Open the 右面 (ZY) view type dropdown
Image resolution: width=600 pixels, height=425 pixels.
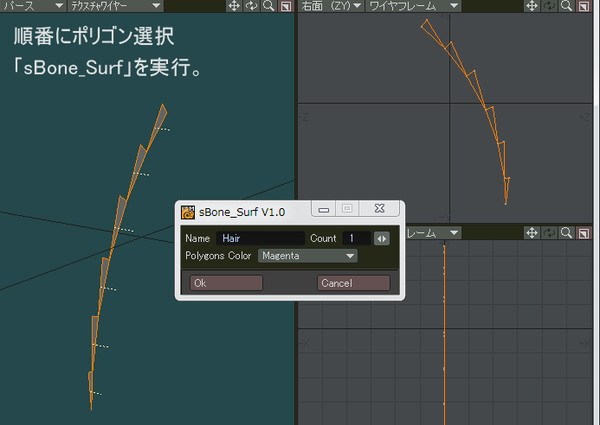coord(331,6)
